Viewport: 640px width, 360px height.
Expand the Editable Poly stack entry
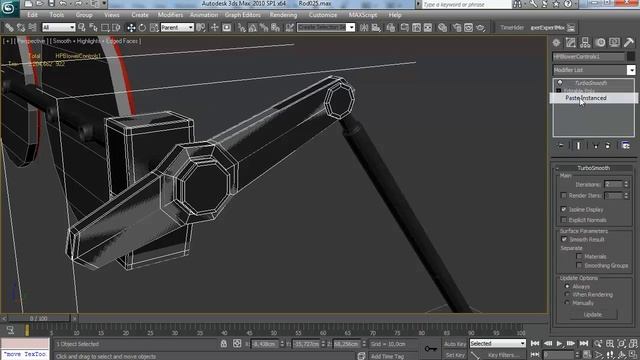559,91
